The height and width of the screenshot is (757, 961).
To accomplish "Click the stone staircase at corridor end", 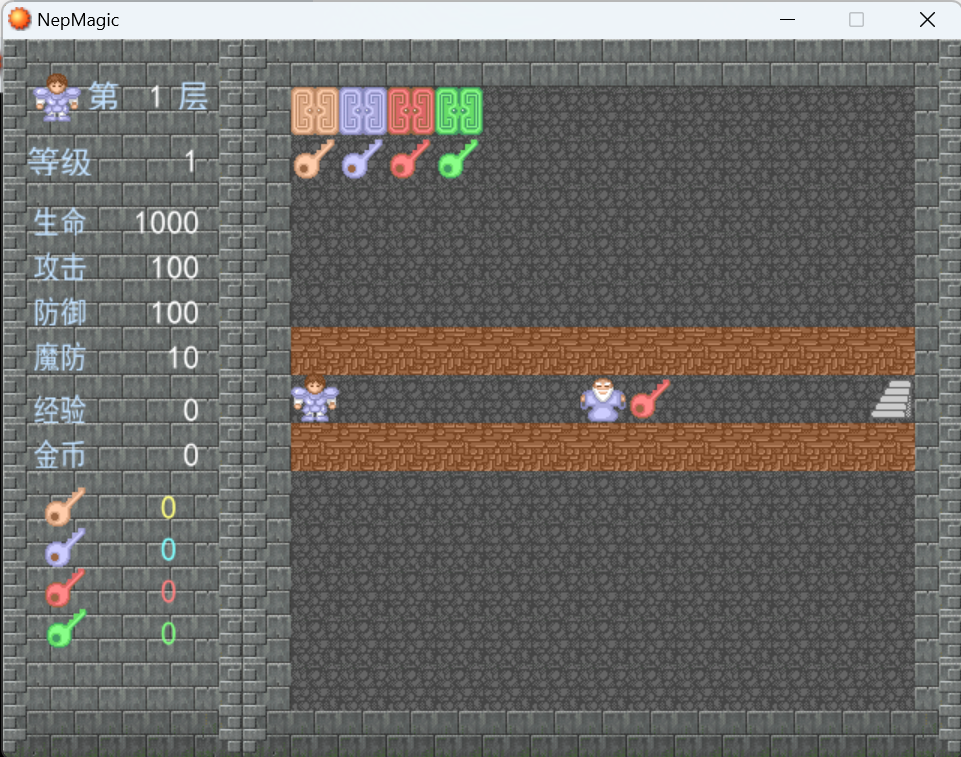I will click(x=892, y=399).
